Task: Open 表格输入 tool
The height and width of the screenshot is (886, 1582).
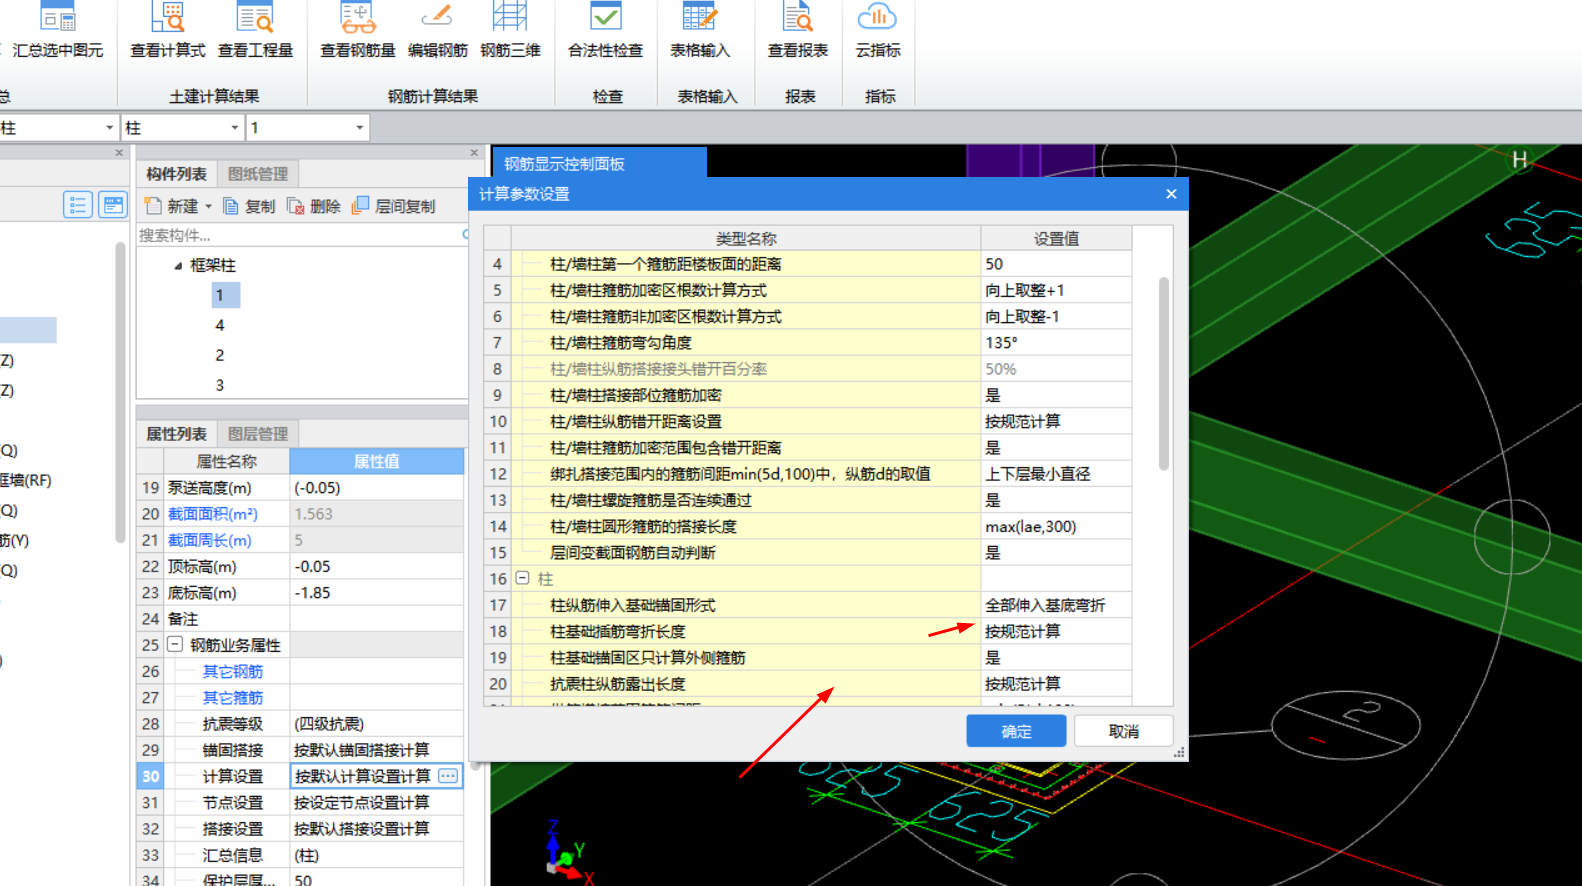Action: point(699,31)
